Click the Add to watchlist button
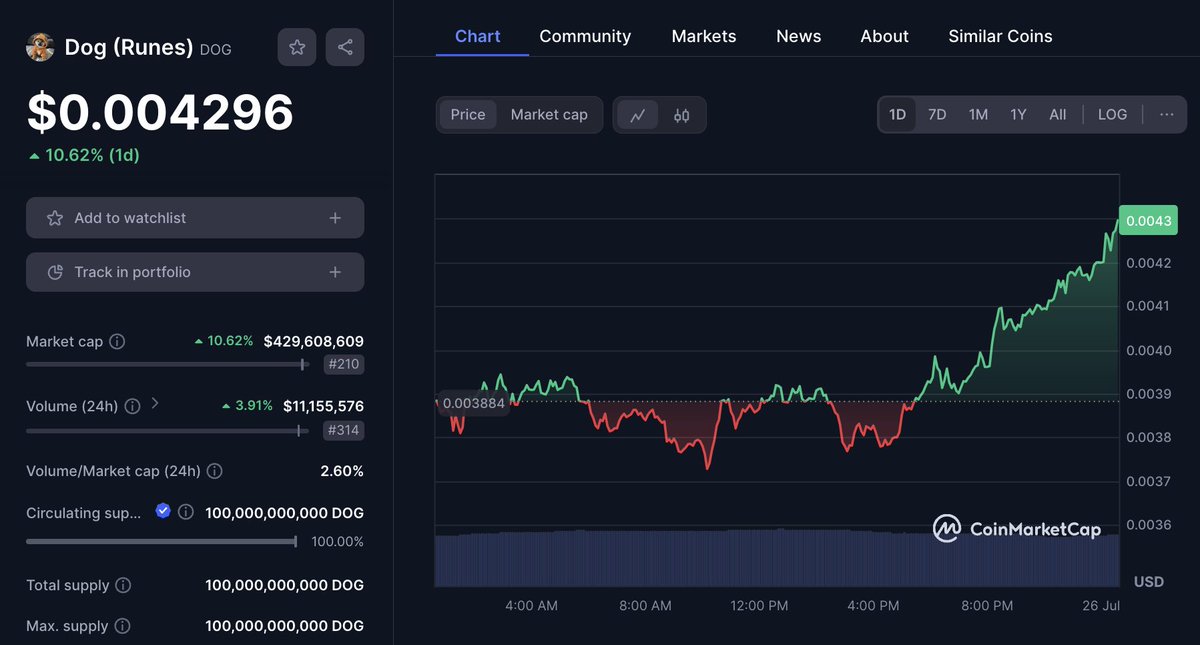 [195, 218]
